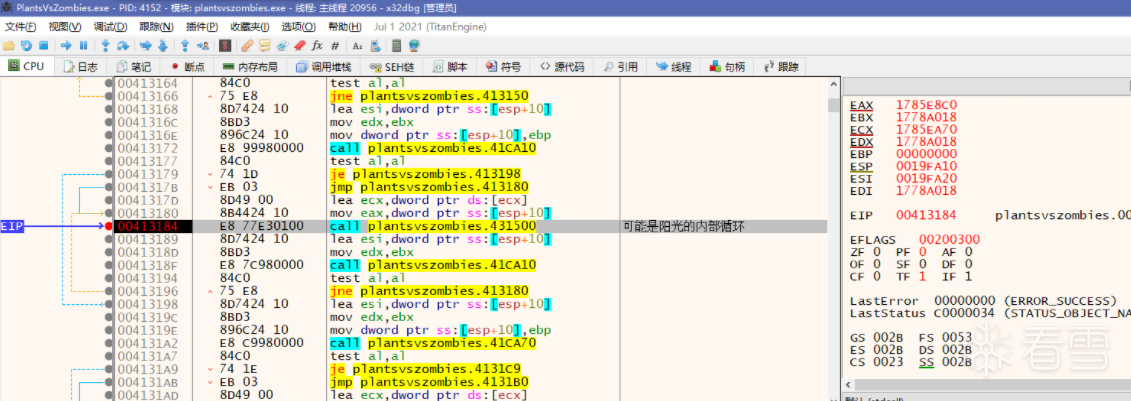Open the Scylla plugin icon
The width and height of the screenshot is (1131, 401).
click(x=225, y=45)
